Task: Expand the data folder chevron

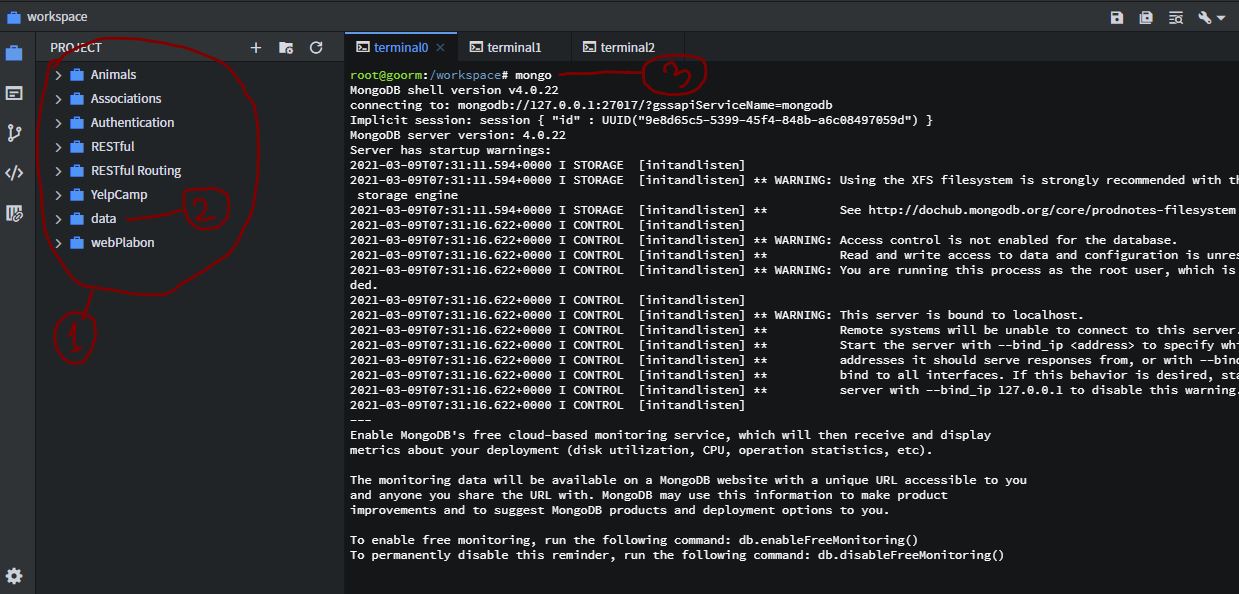Action: pos(58,219)
